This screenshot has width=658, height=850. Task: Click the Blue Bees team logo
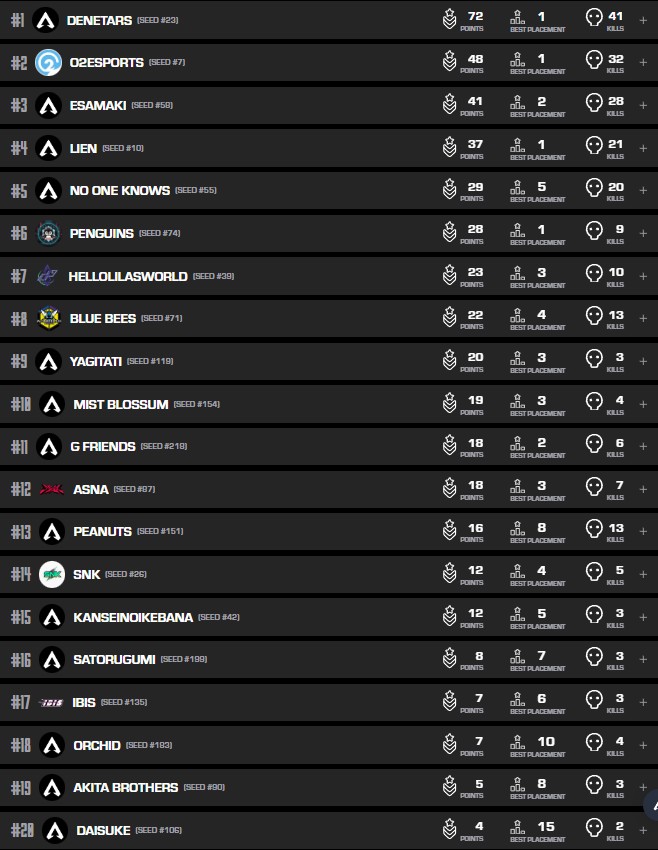[48, 319]
